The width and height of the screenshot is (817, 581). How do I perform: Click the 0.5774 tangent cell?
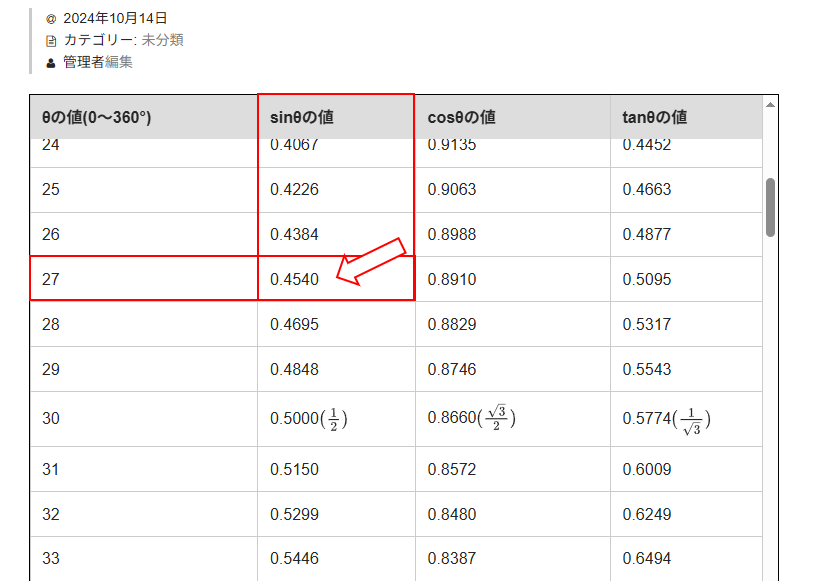(666, 419)
